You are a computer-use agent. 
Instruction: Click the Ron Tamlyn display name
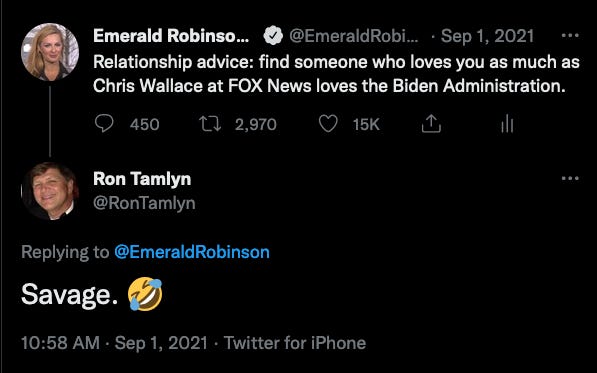pos(142,179)
